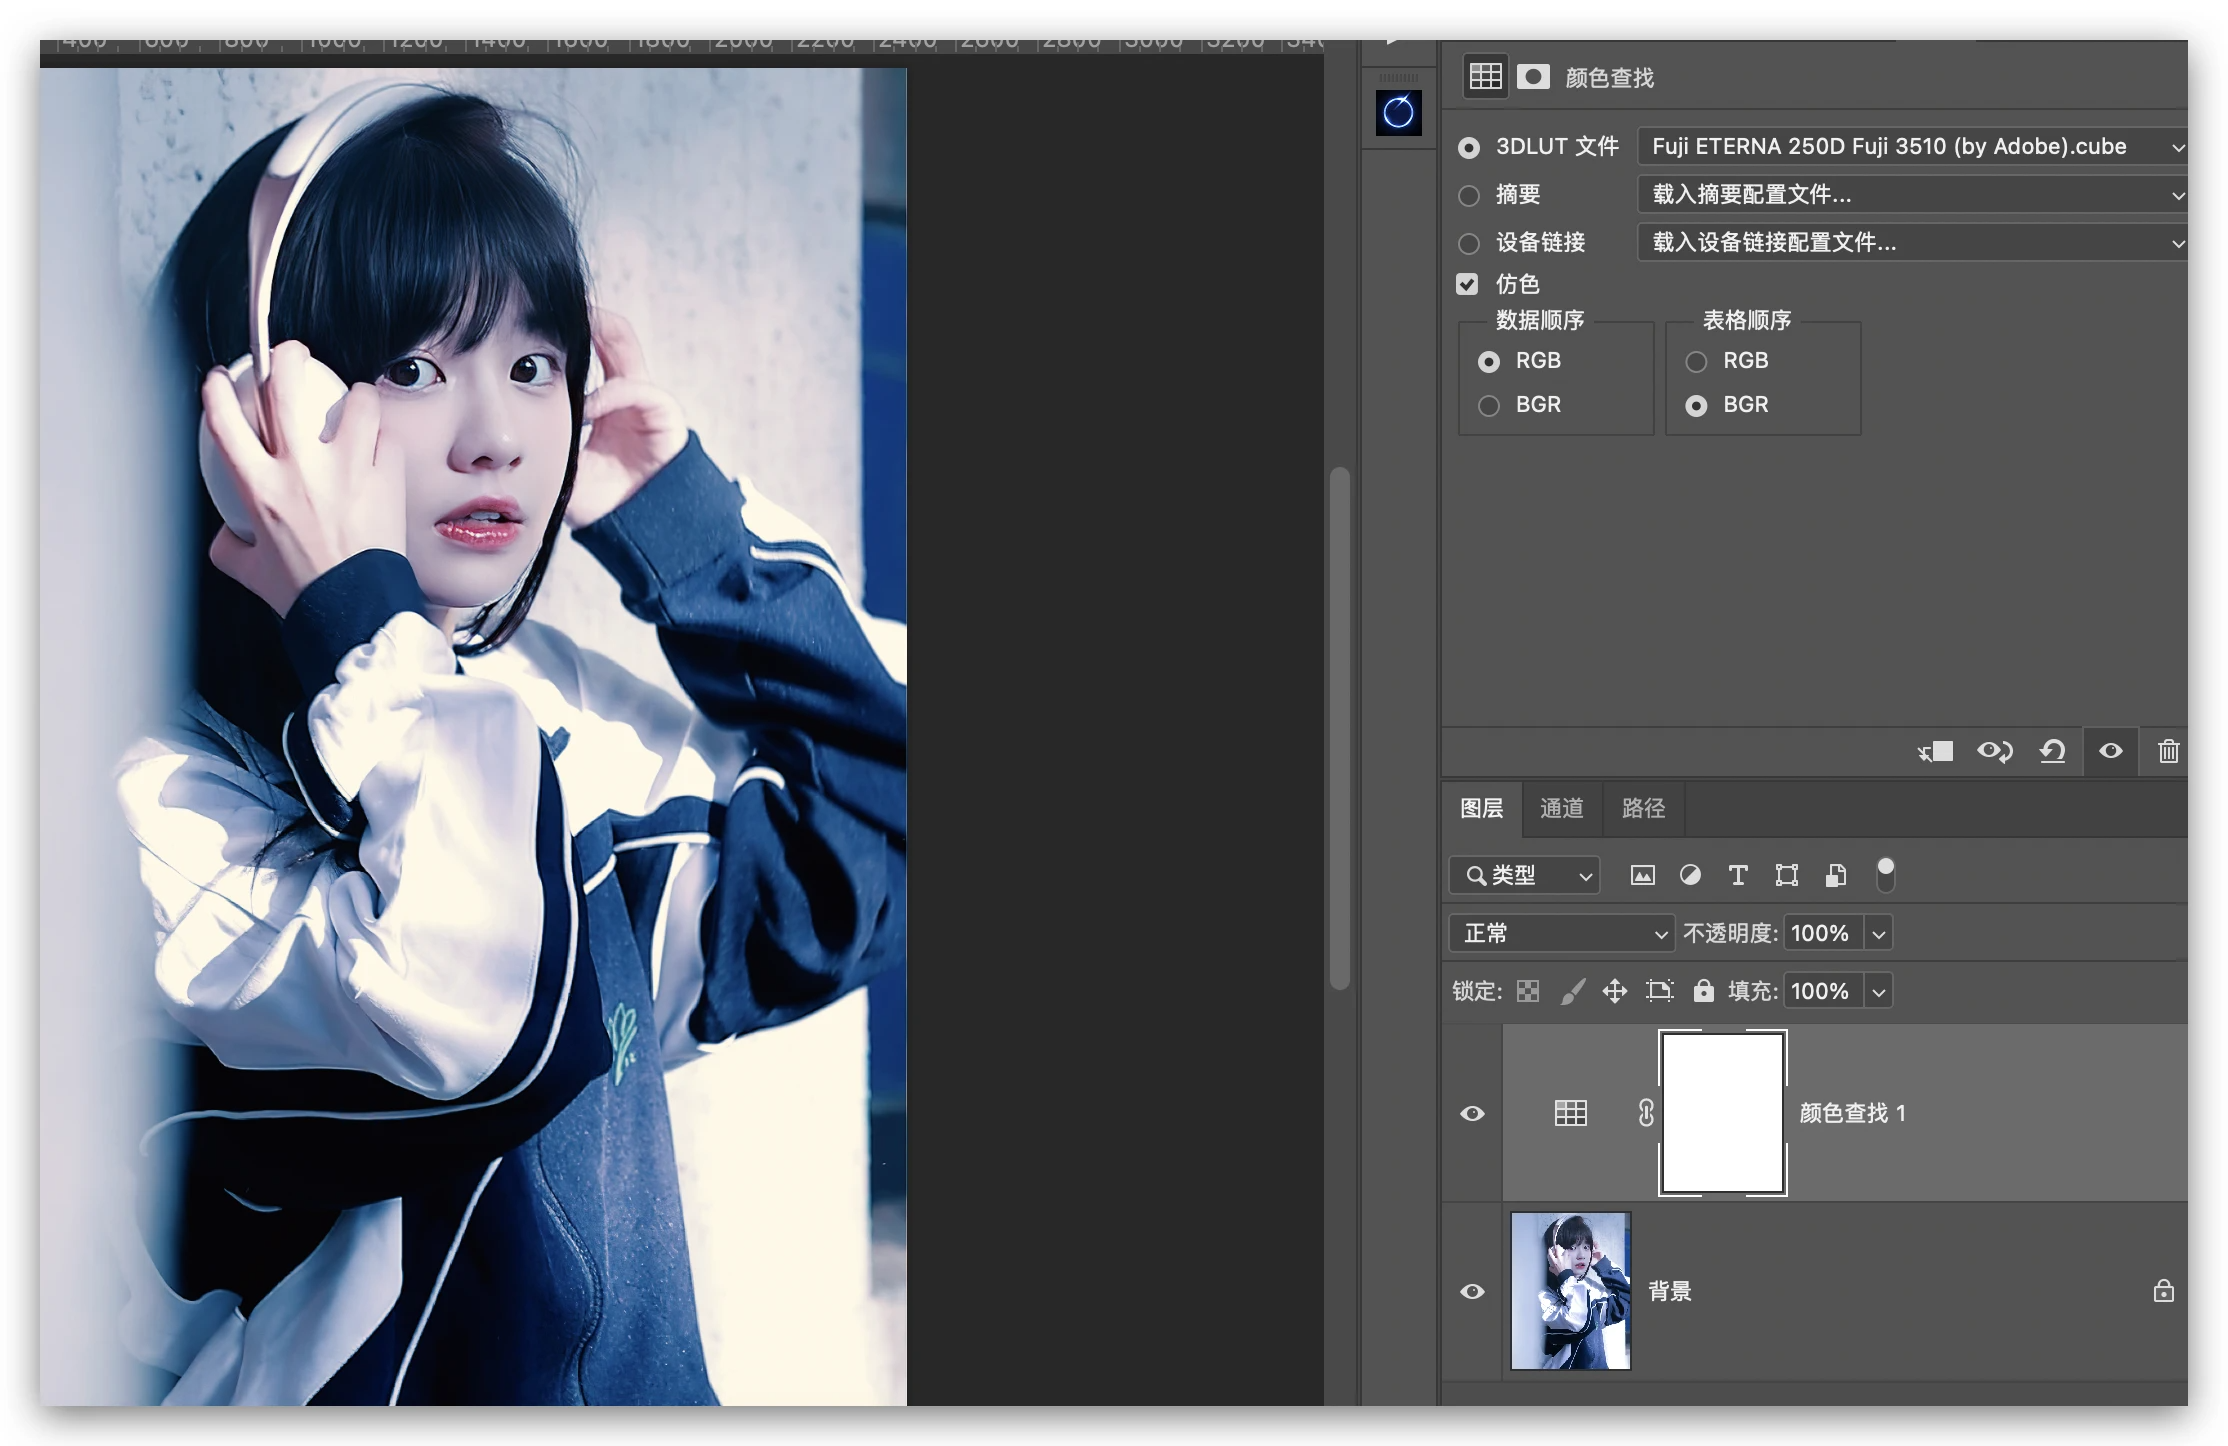Open the 3DLUT file dropdown
This screenshot has width=2228, height=1446.
click(x=1912, y=147)
